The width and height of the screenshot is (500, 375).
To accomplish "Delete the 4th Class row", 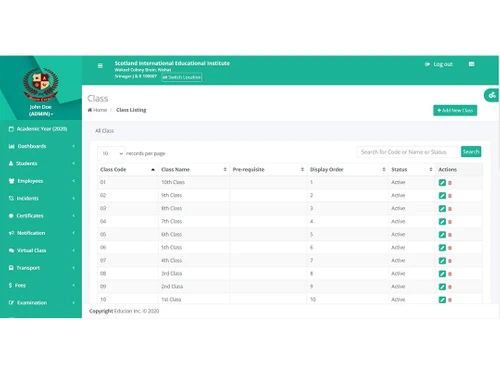I will [x=450, y=261].
